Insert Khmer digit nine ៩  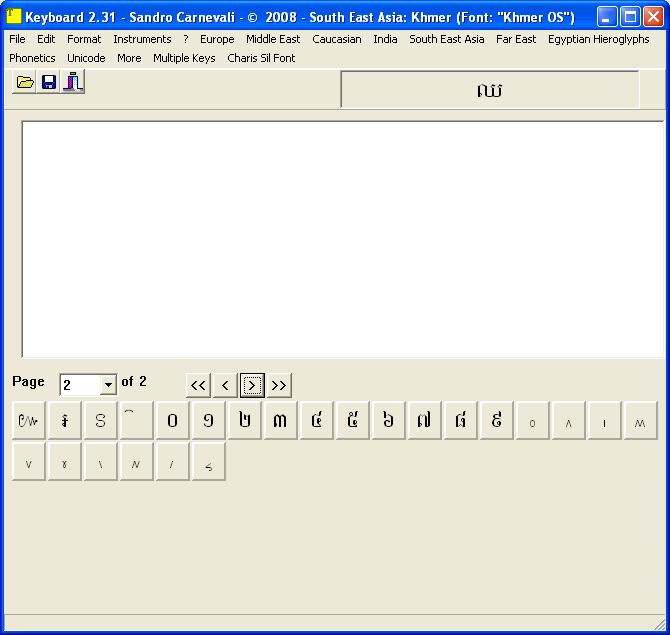[x=497, y=420]
